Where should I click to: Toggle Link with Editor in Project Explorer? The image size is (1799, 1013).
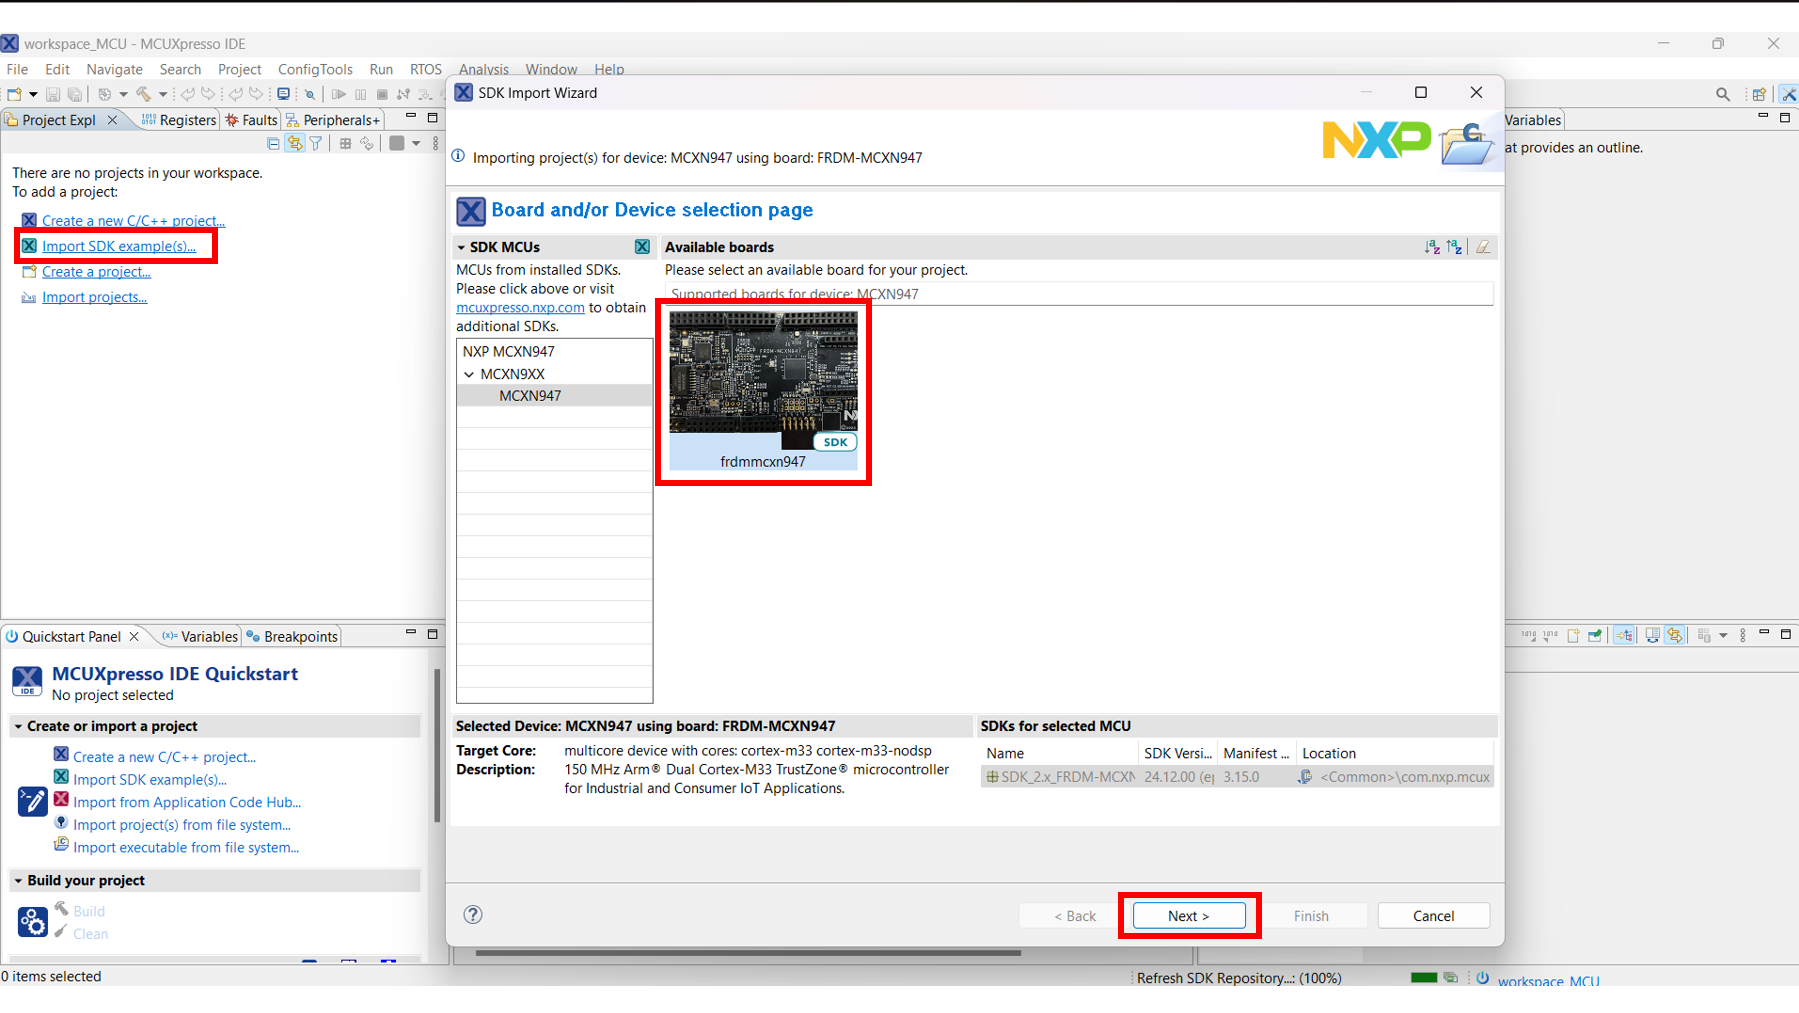pos(294,143)
